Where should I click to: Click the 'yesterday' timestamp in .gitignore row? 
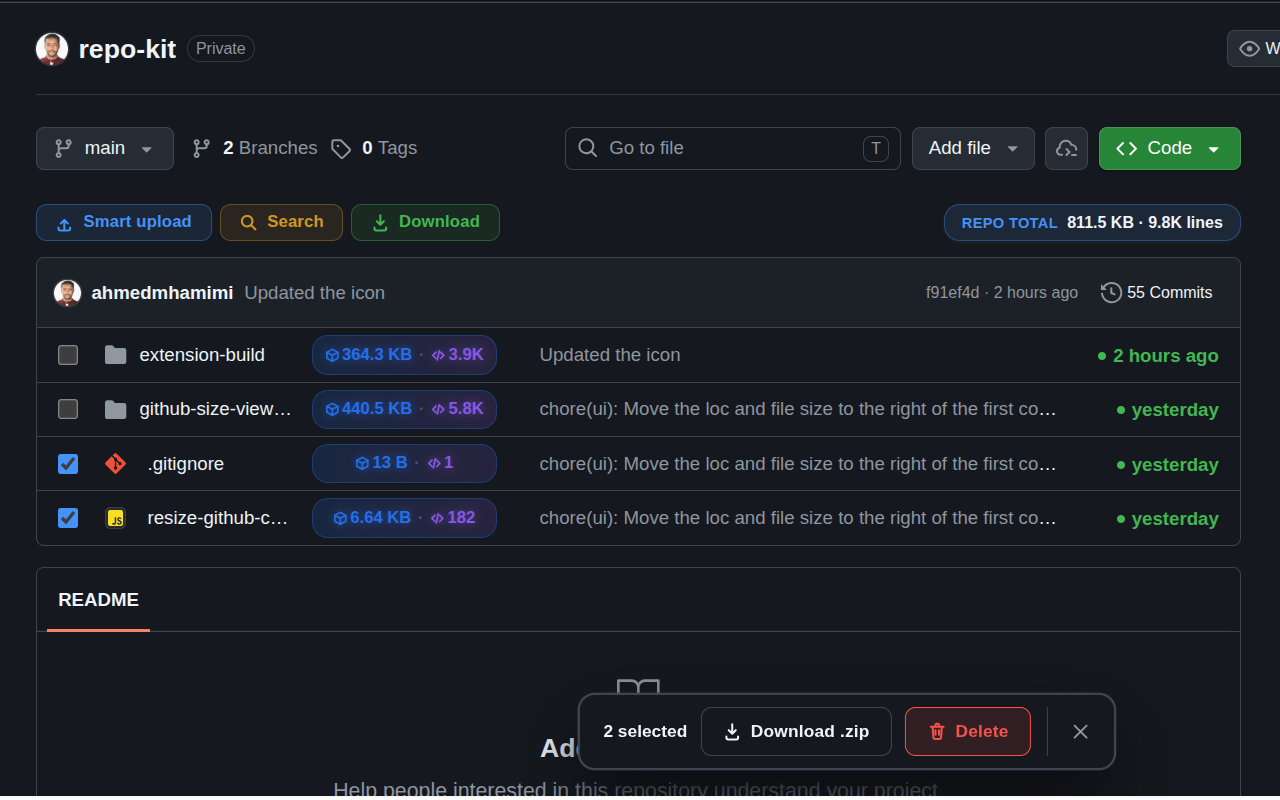[x=1168, y=465]
